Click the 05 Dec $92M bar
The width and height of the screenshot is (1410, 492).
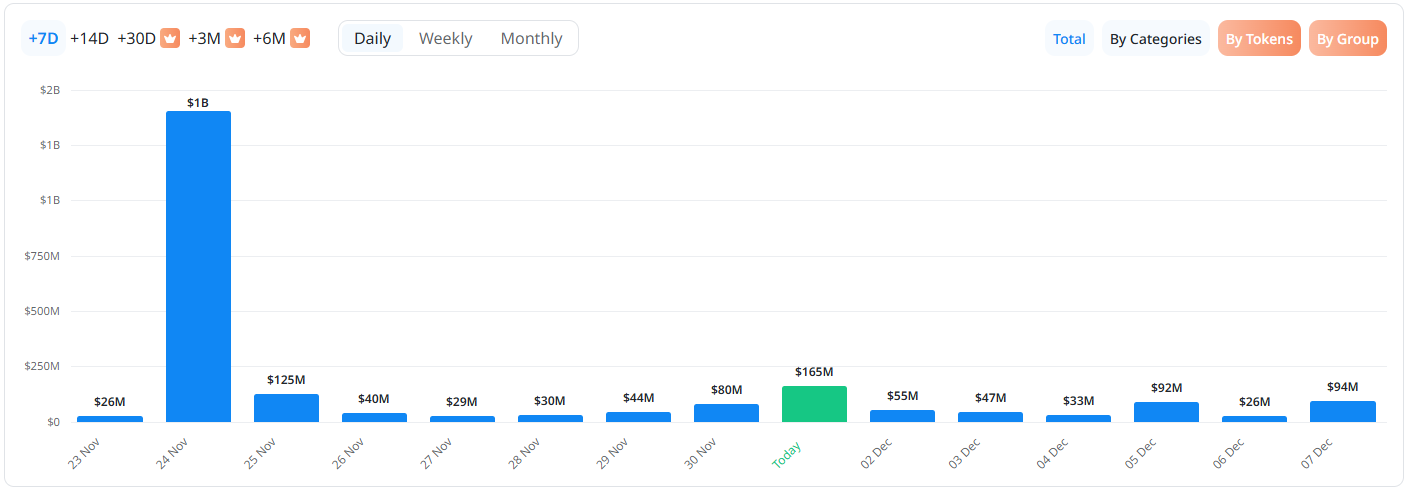1166,412
